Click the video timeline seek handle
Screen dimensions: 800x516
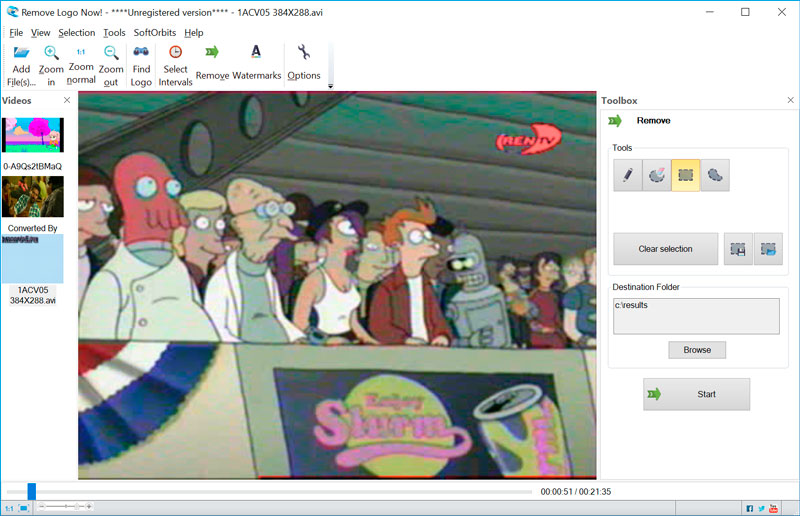click(x=32, y=492)
